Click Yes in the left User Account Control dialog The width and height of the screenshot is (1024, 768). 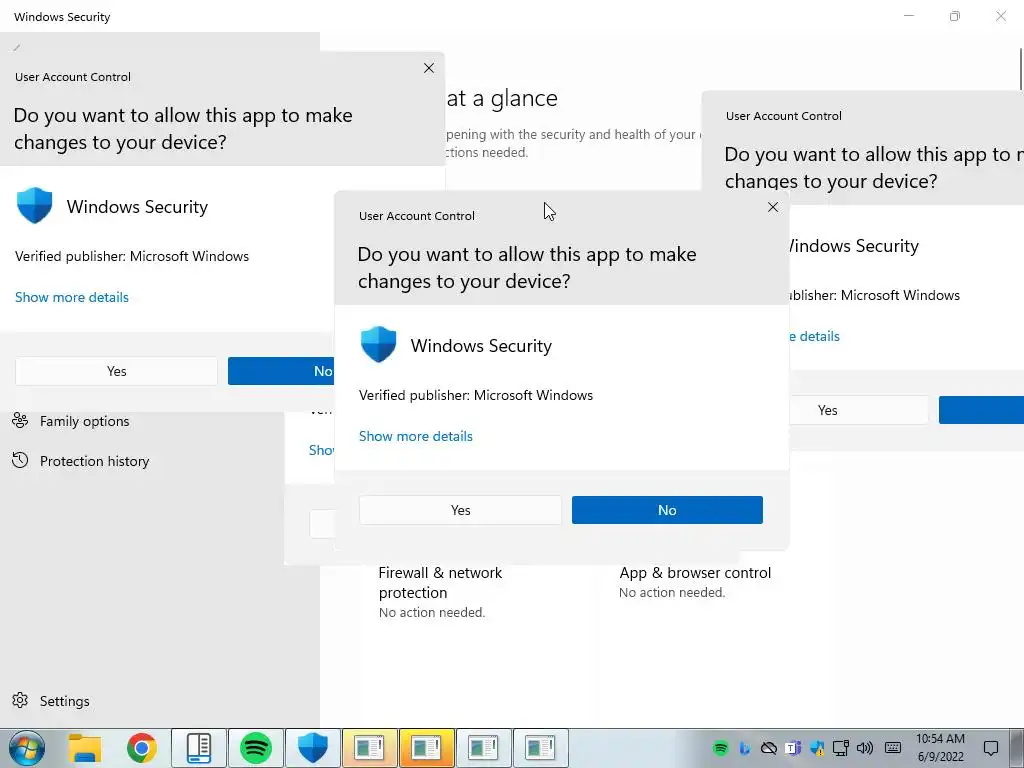click(x=116, y=371)
